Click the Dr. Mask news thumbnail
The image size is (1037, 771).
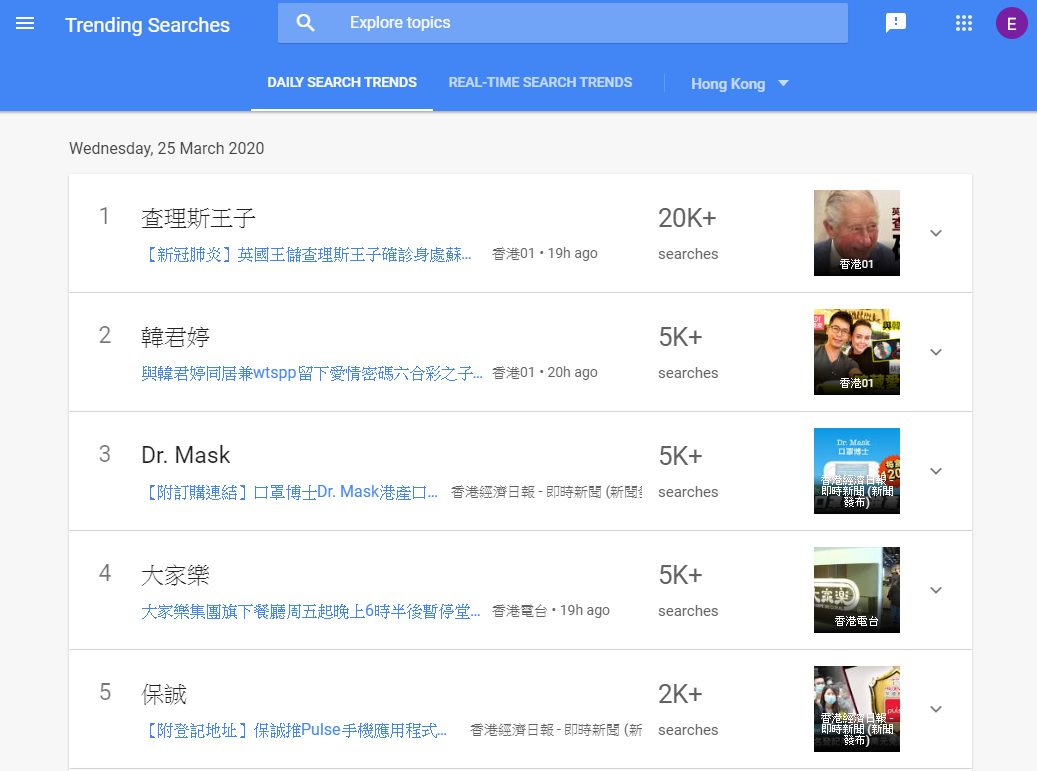(856, 471)
